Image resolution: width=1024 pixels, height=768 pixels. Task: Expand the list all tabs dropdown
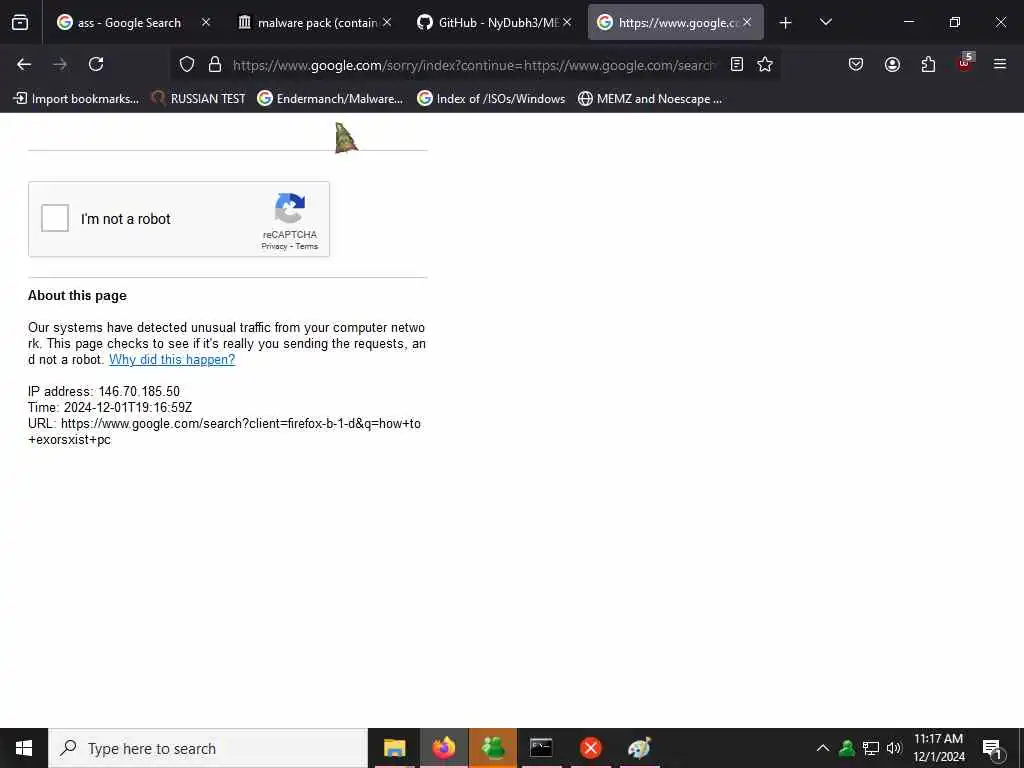pos(825,22)
